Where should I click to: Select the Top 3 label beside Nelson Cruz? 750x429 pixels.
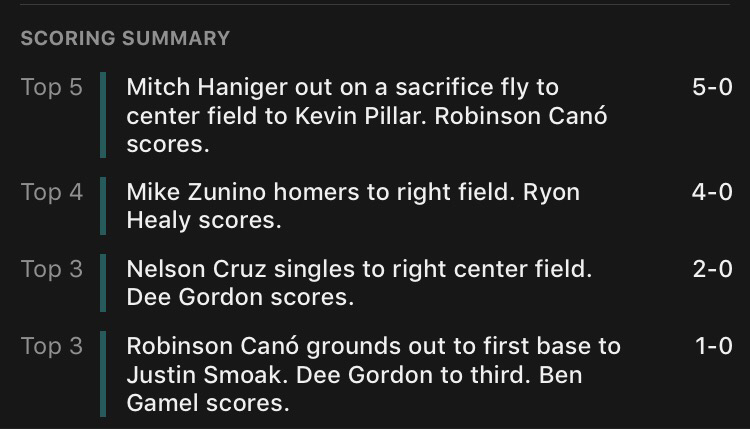coord(52,269)
